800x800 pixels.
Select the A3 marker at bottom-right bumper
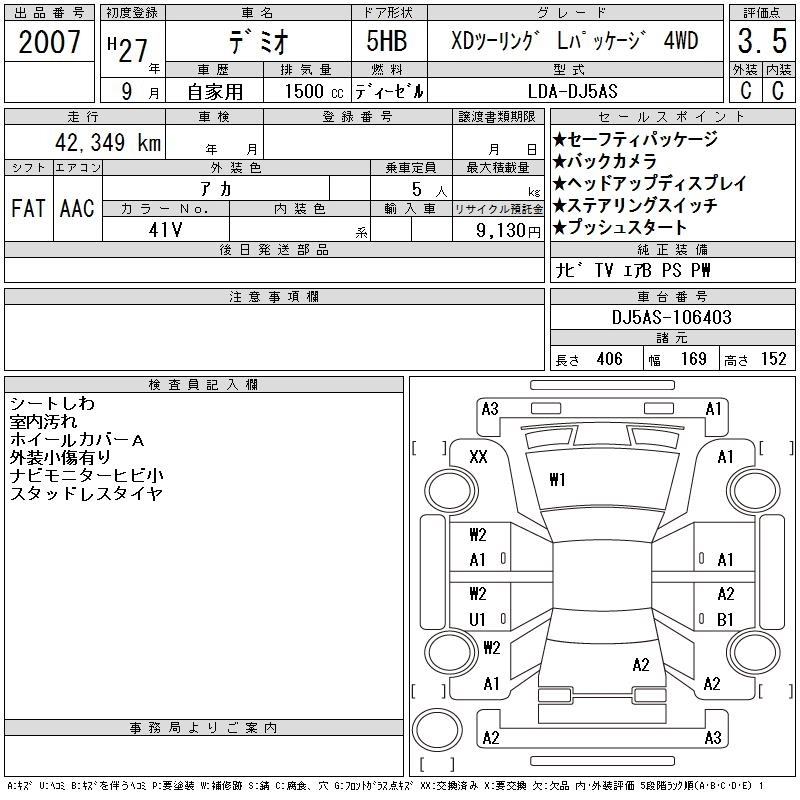pos(712,738)
